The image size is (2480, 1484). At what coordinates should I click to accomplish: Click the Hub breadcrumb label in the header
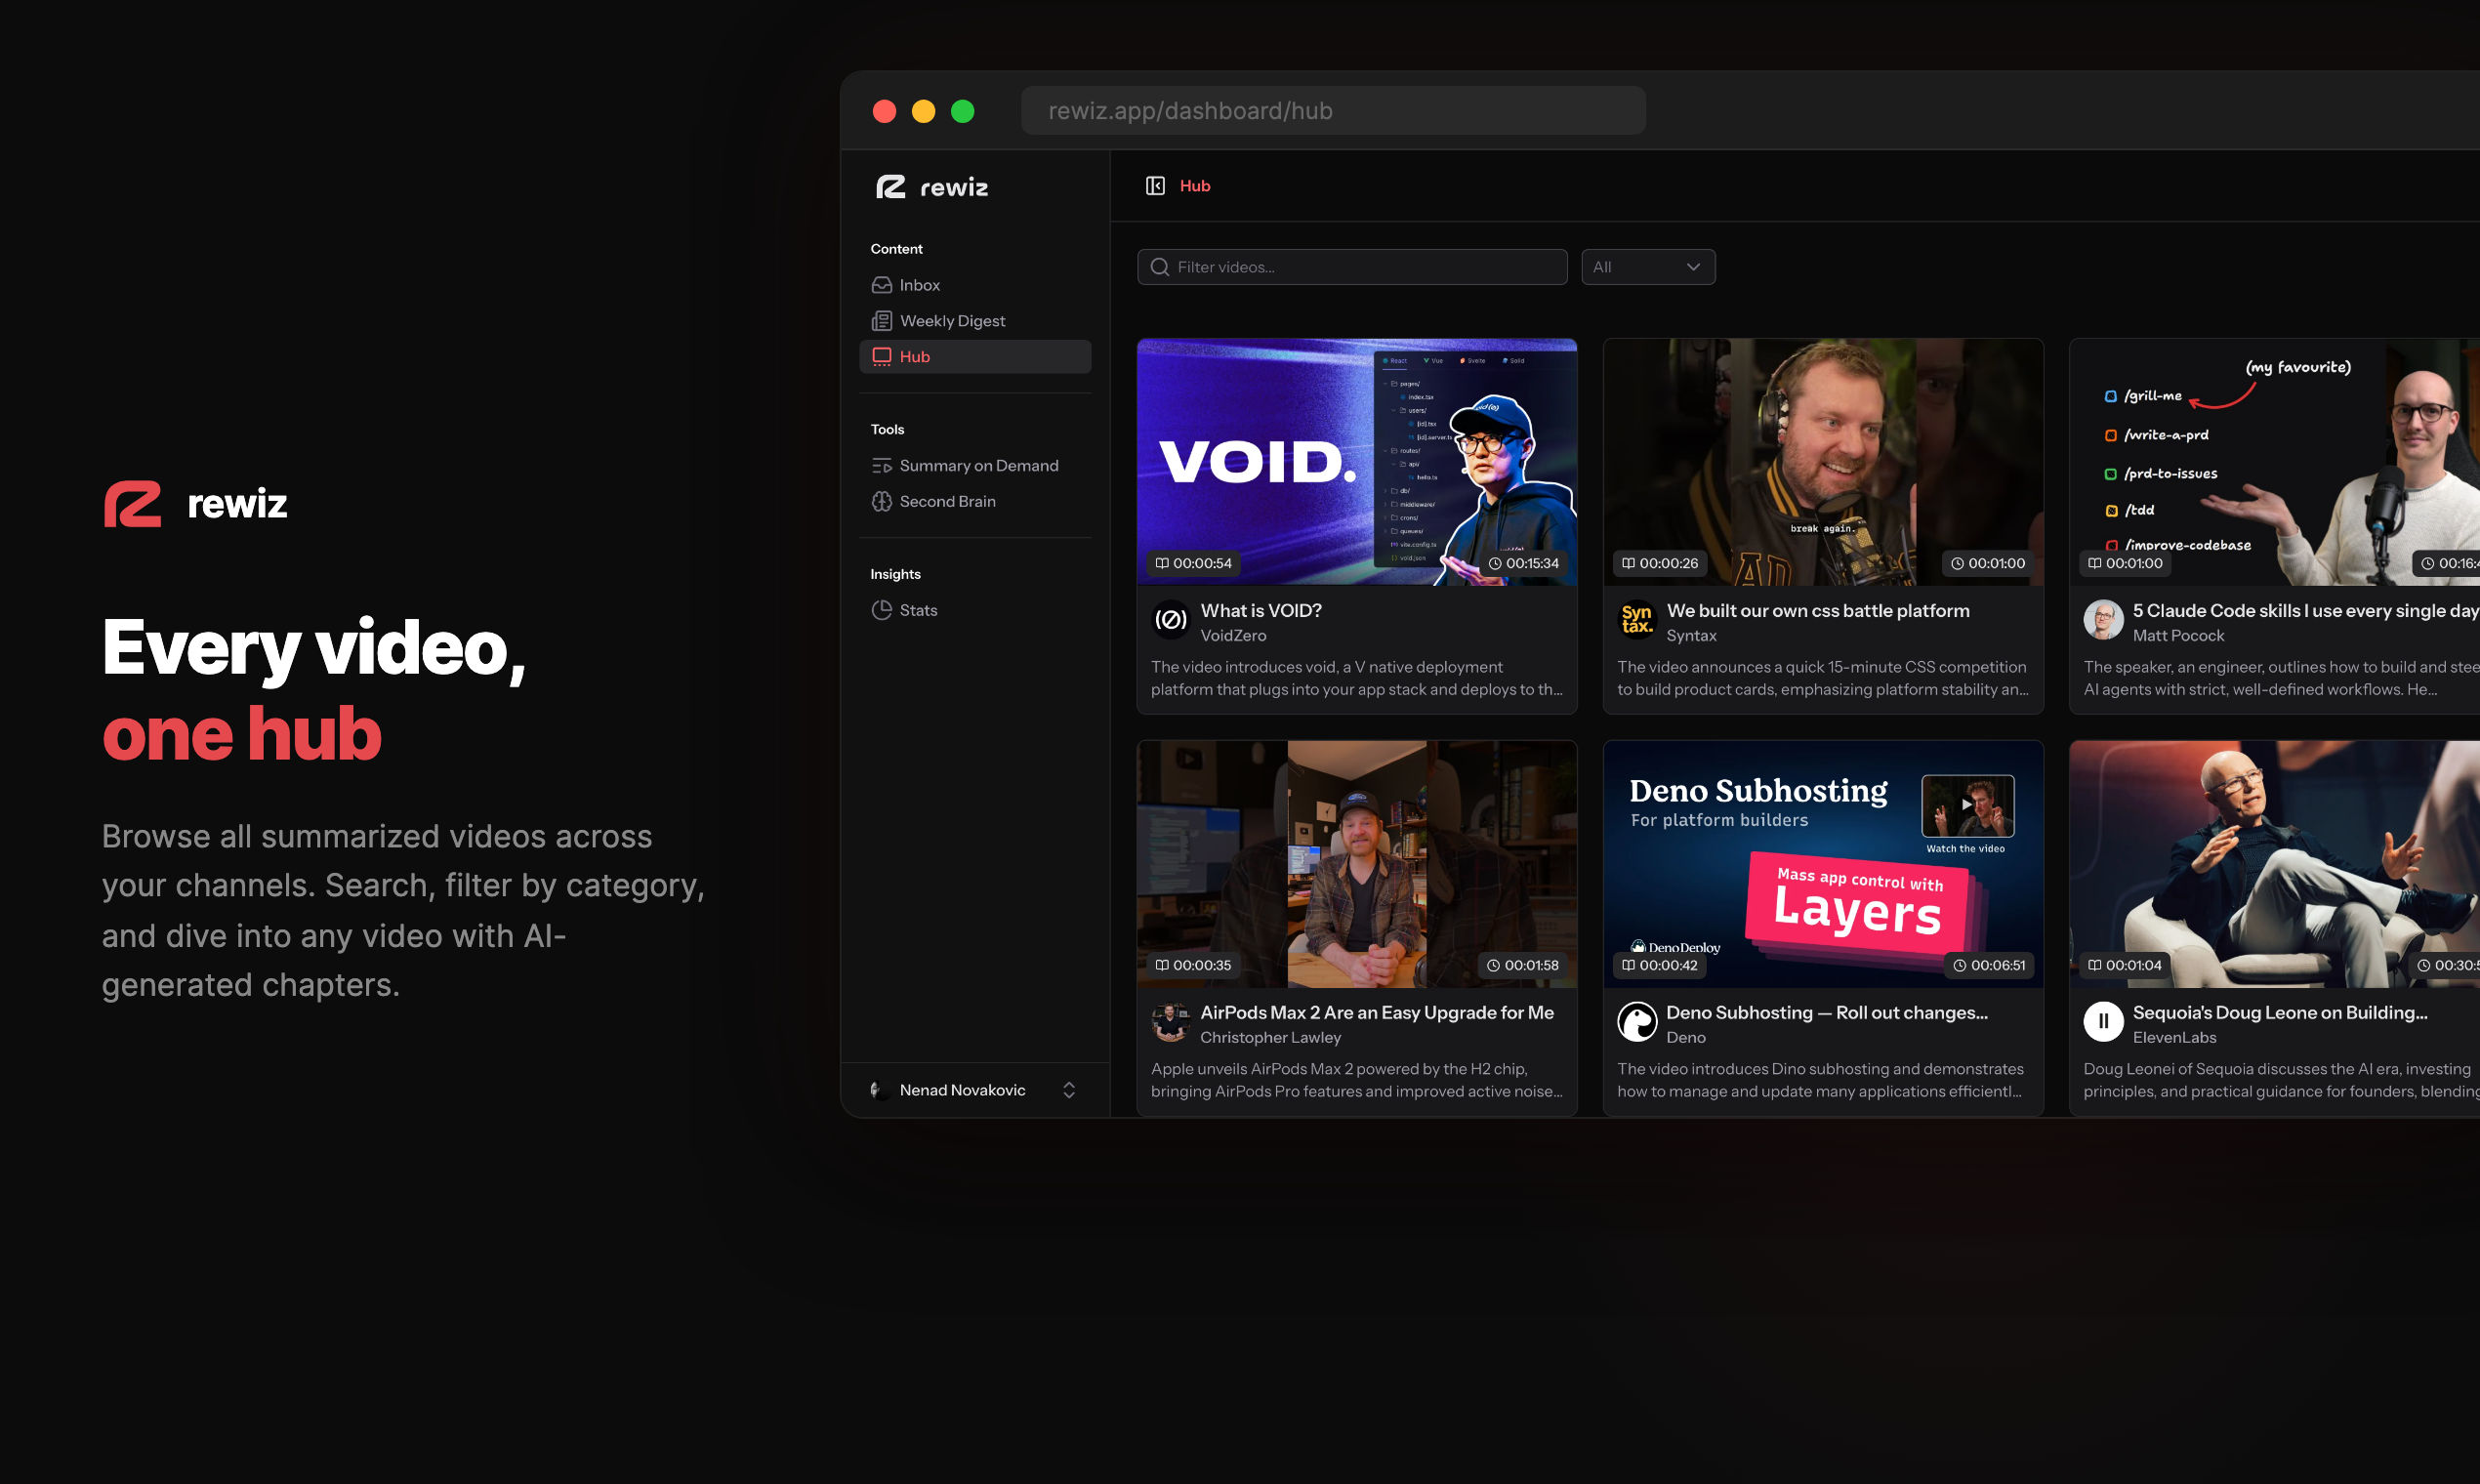tap(1194, 186)
